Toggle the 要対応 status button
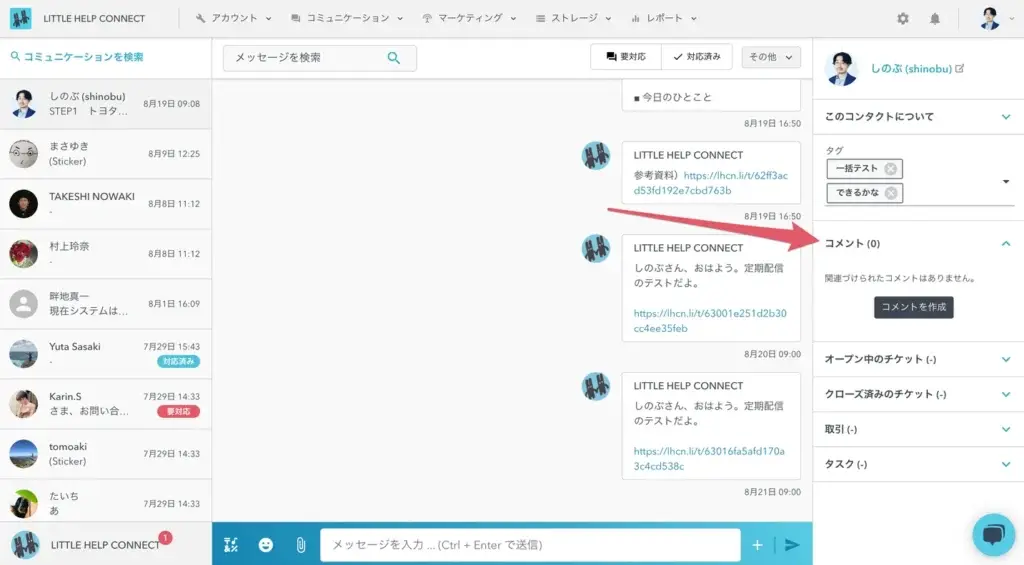The image size is (1024, 565). coord(625,57)
